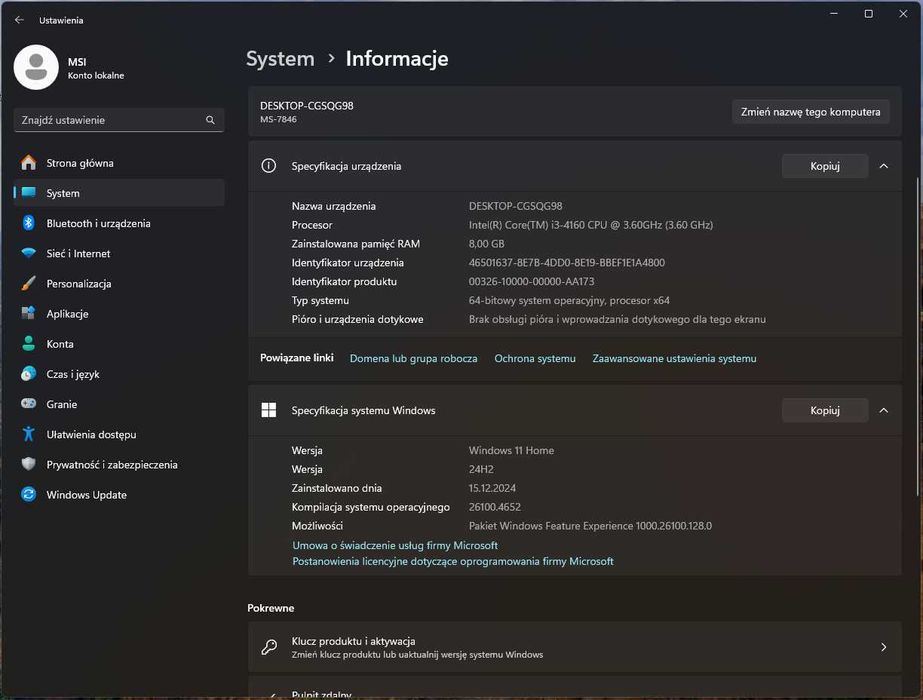Click the Konta person icon

click(x=28, y=344)
